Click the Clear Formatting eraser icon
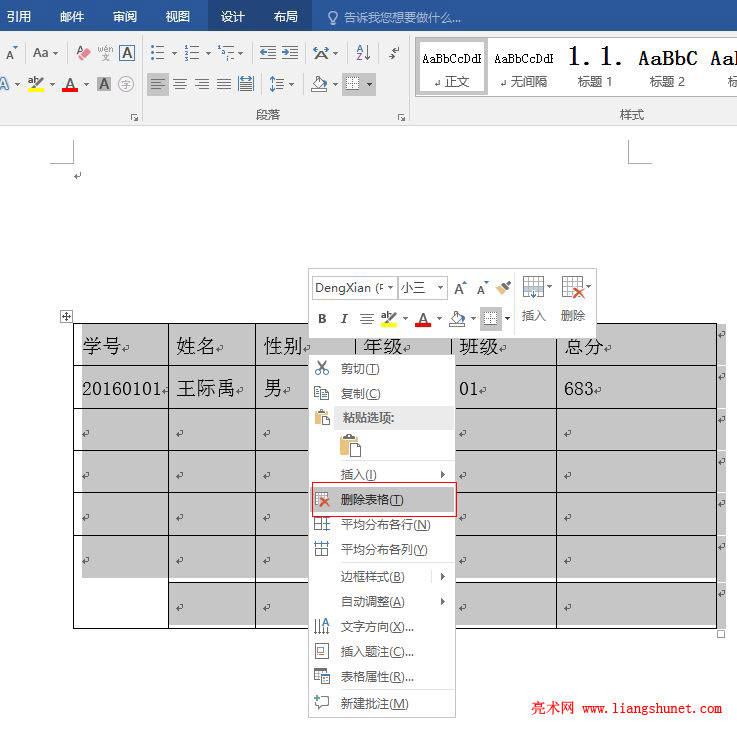The width and height of the screenshot is (737, 731). click(83, 53)
